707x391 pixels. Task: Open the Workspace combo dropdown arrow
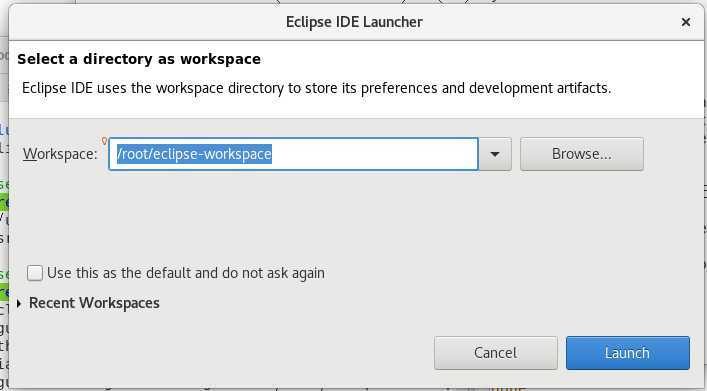(495, 154)
